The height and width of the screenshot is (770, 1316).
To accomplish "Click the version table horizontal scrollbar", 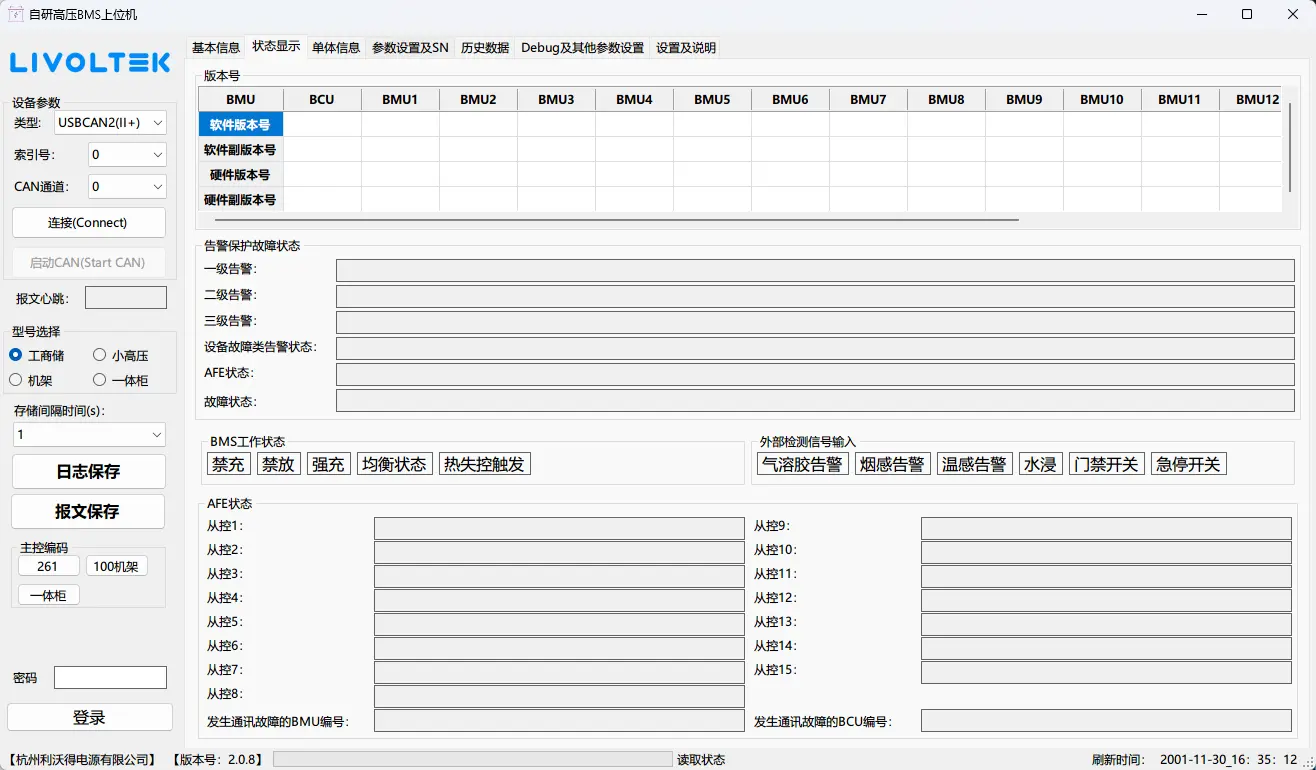I will click(617, 219).
